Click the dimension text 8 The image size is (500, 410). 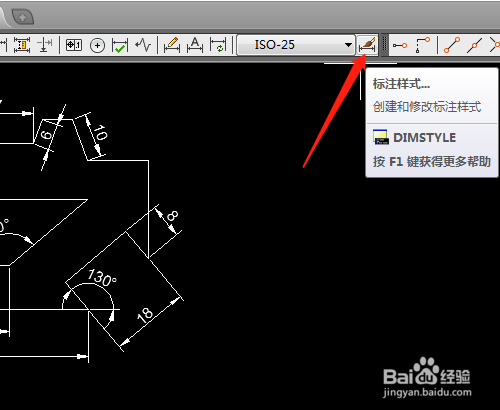click(x=172, y=217)
